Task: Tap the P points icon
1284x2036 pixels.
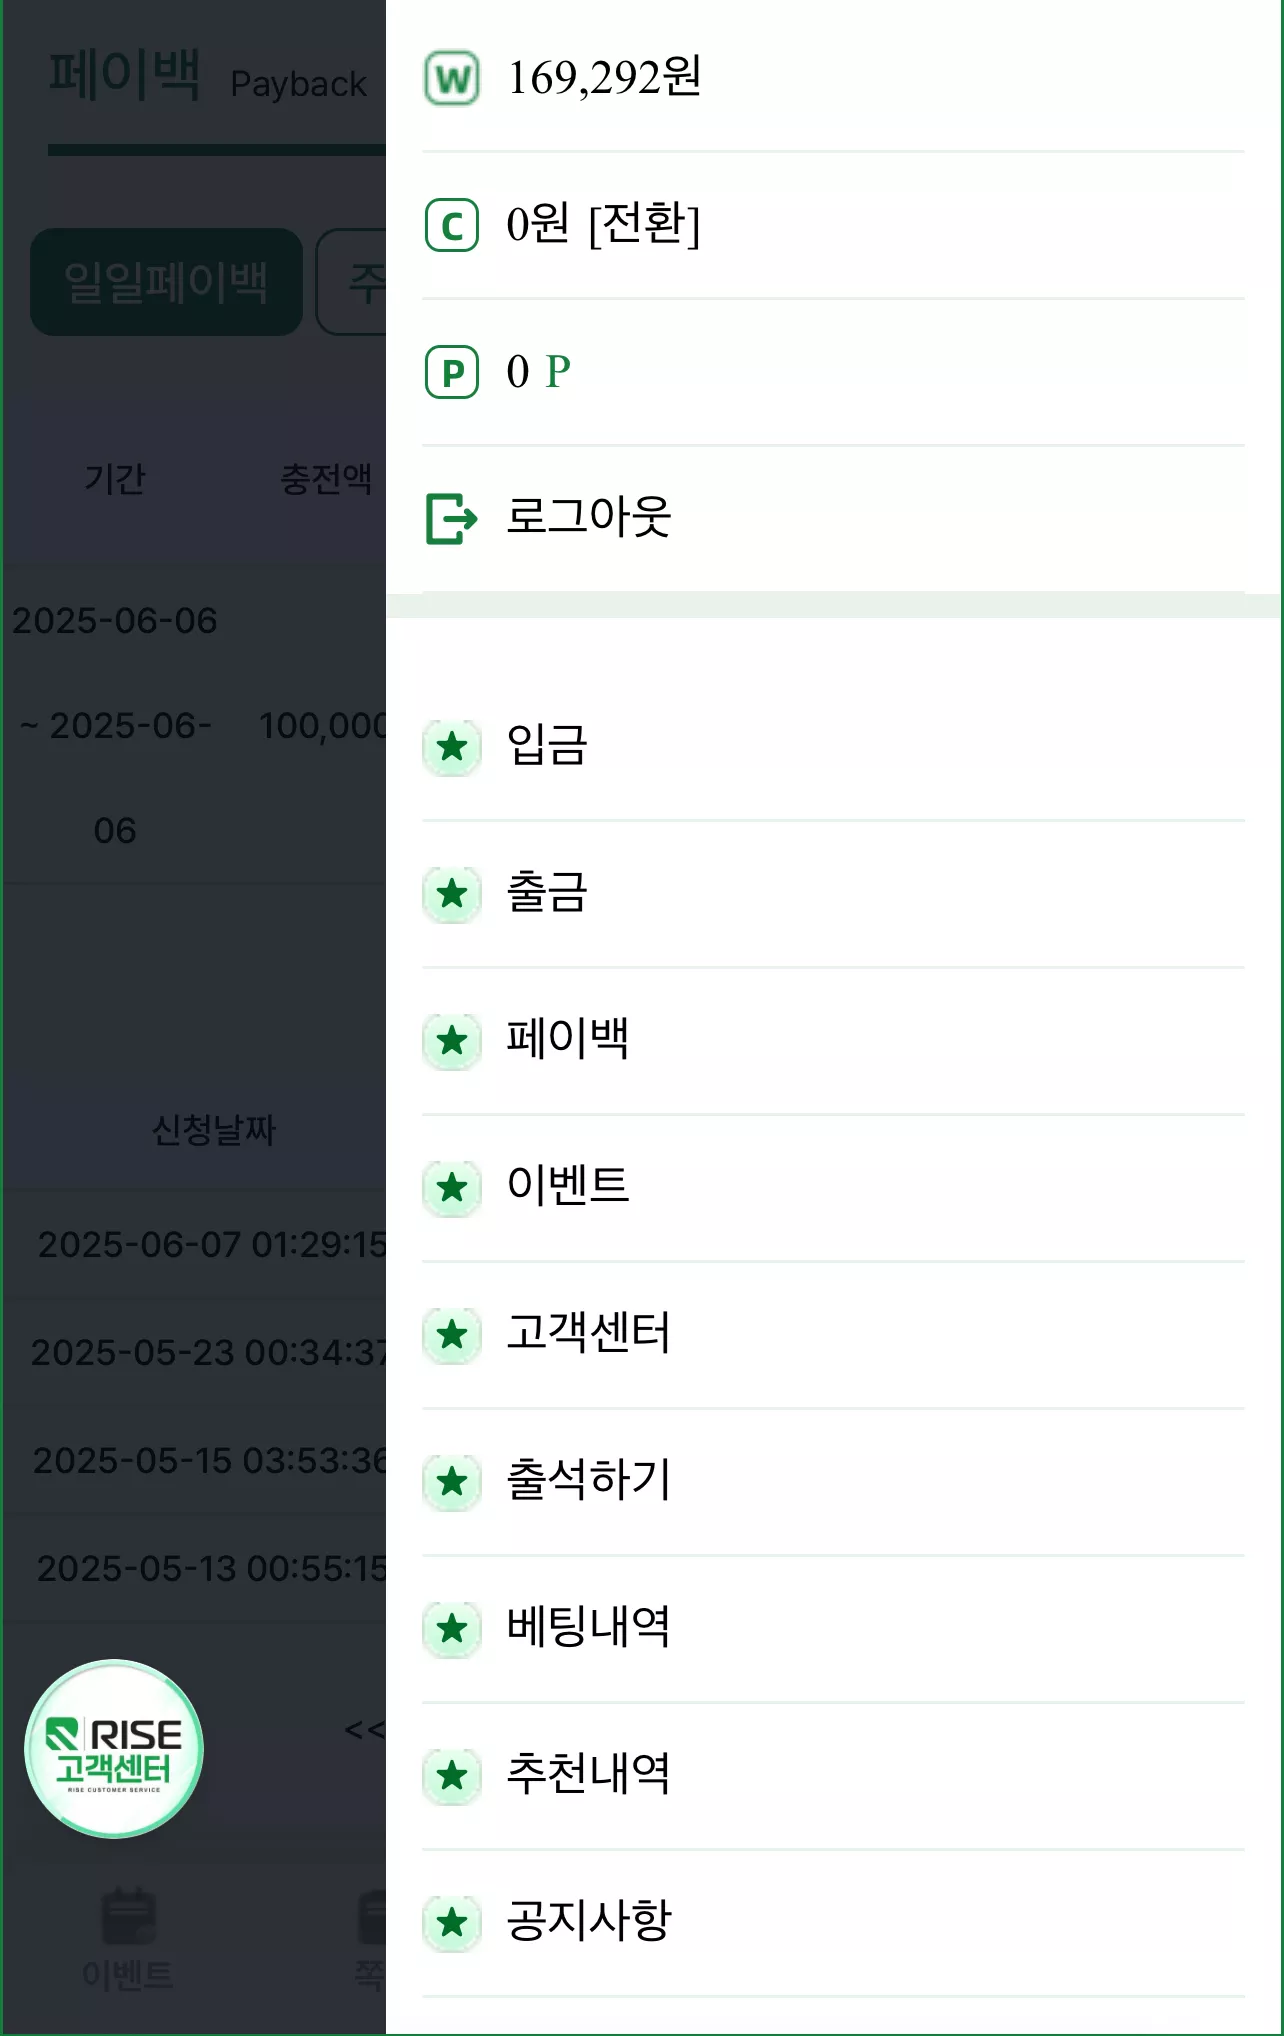Action: [452, 372]
